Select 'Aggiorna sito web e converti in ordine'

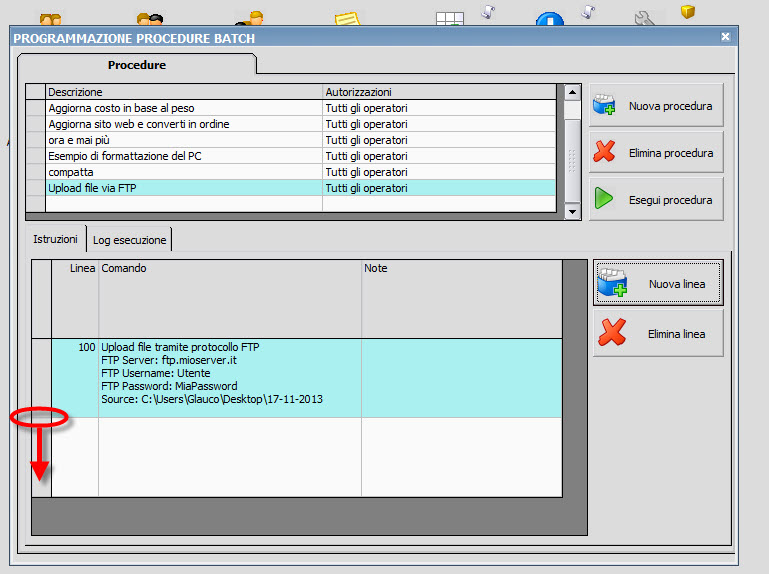point(183,124)
